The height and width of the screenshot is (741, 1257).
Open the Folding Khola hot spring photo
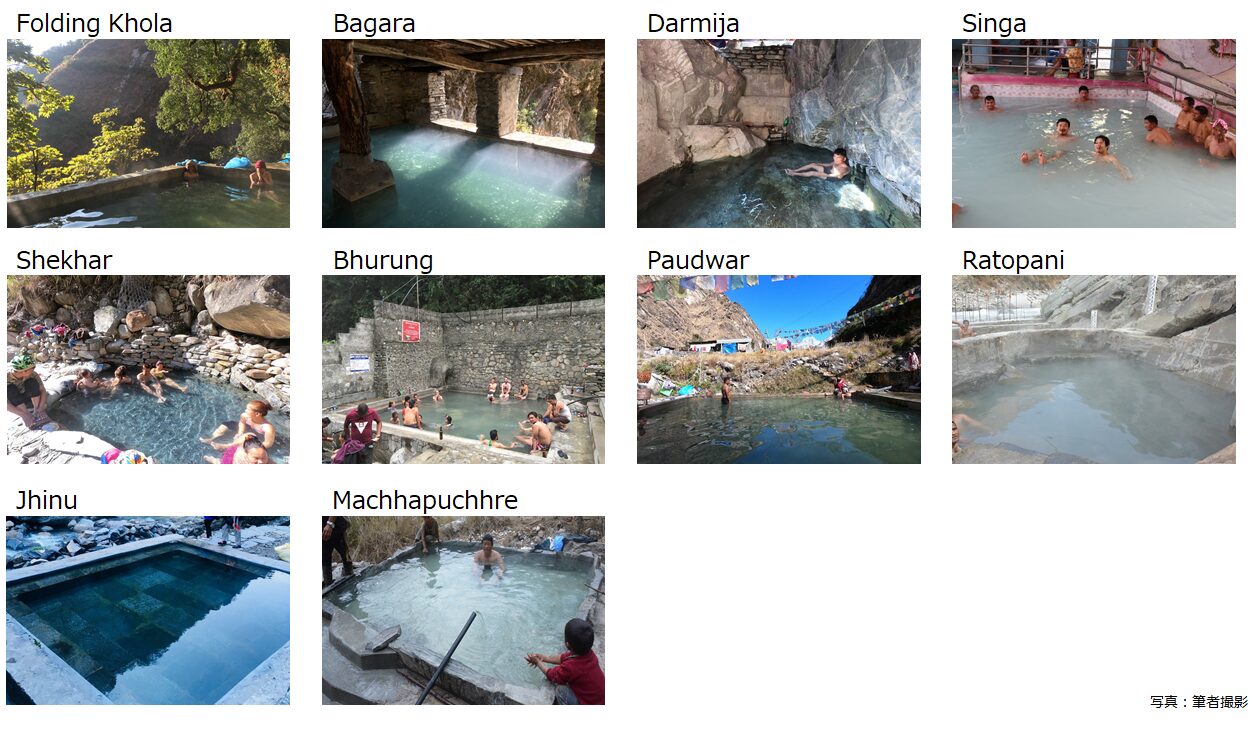(x=148, y=133)
